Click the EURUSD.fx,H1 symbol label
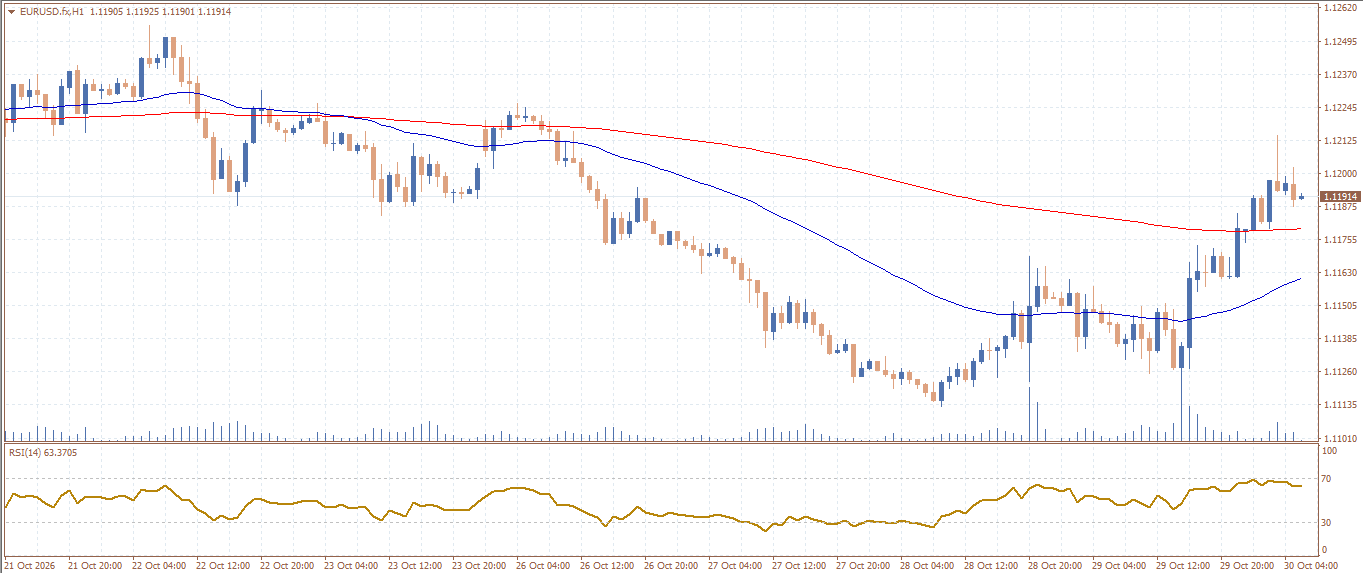 click(x=52, y=11)
